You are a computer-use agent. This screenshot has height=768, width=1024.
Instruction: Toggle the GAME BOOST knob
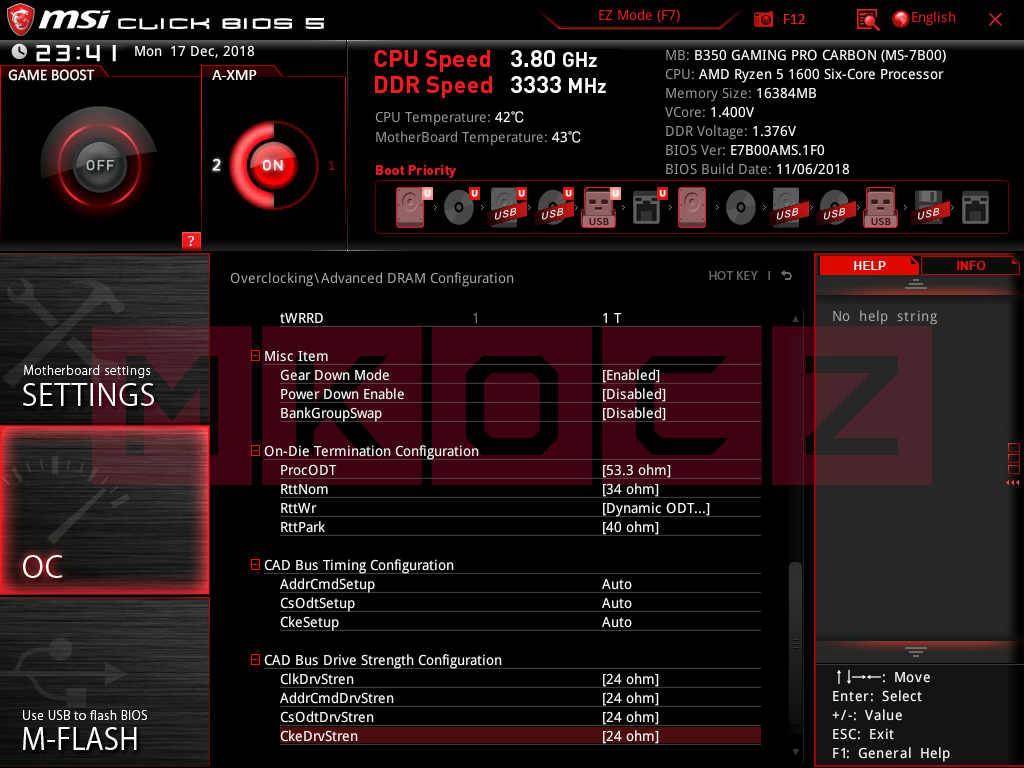[99, 165]
